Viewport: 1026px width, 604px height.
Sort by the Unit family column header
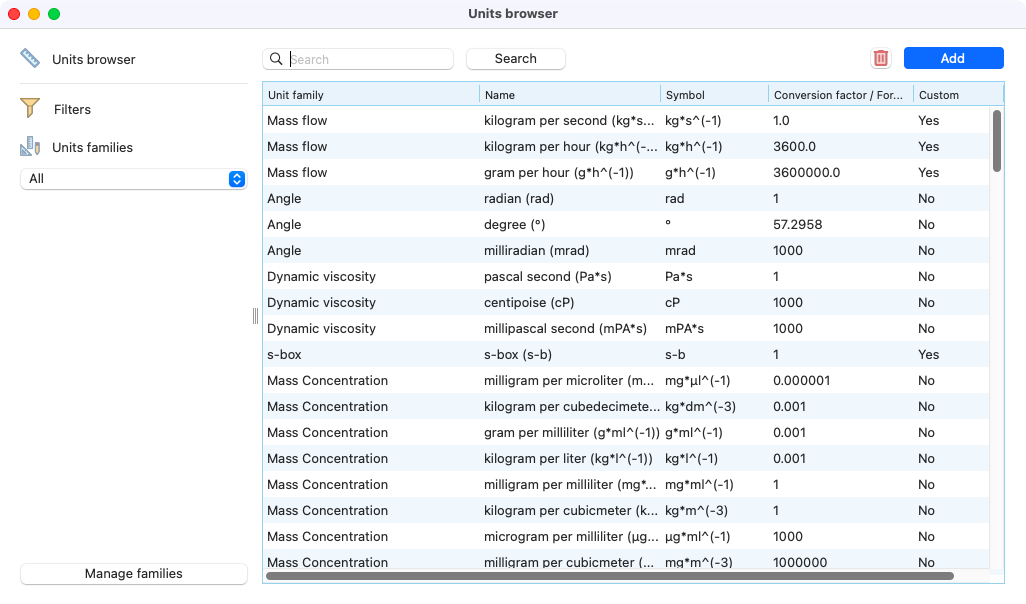coord(371,95)
